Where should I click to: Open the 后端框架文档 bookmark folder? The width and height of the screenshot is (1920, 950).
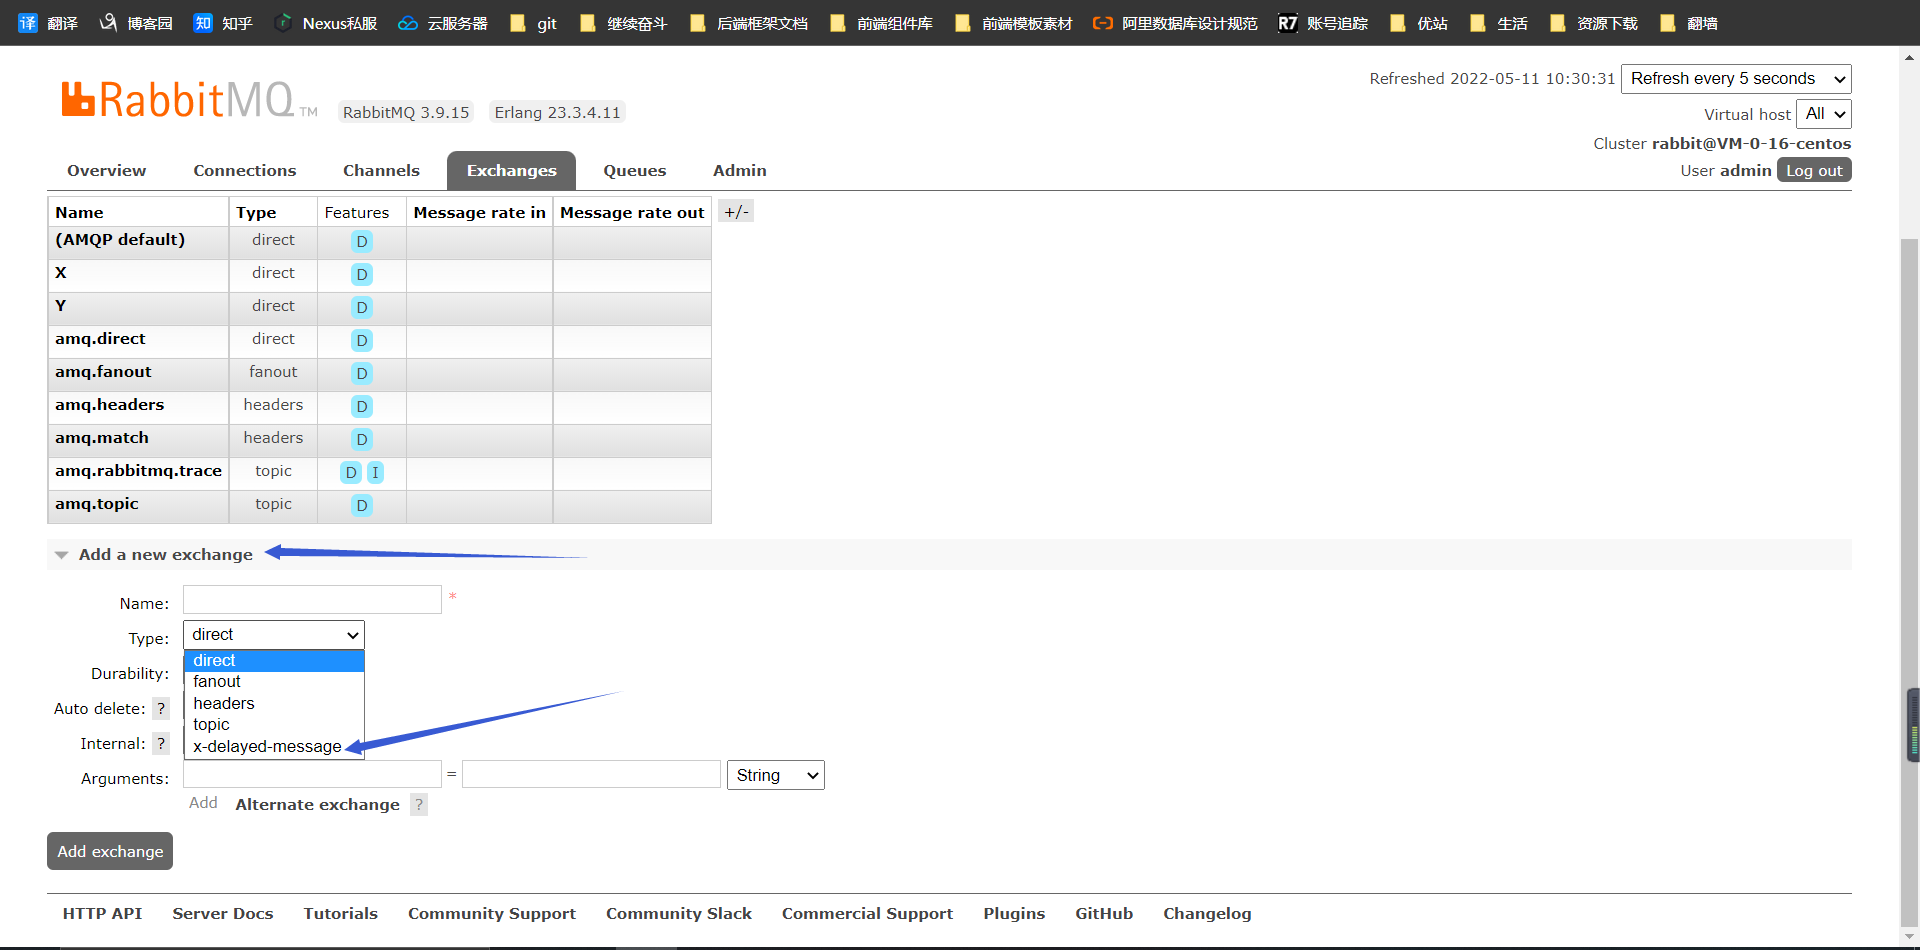pos(748,23)
